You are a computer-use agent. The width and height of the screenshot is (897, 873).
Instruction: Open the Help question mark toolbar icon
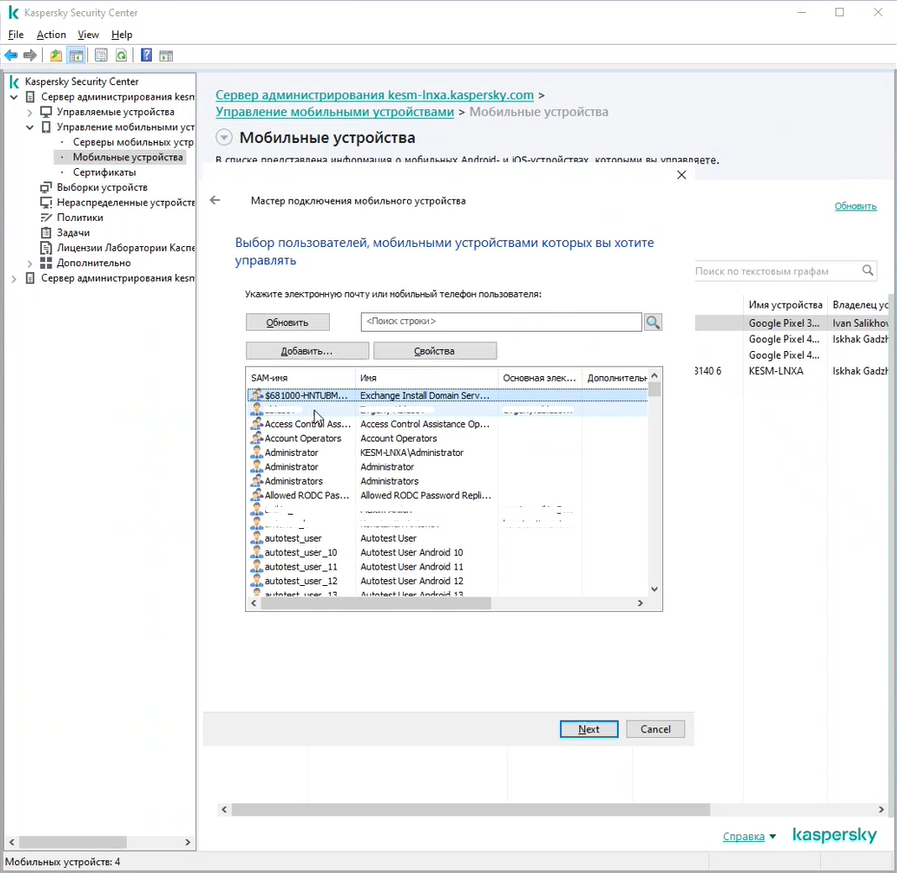tap(146, 55)
